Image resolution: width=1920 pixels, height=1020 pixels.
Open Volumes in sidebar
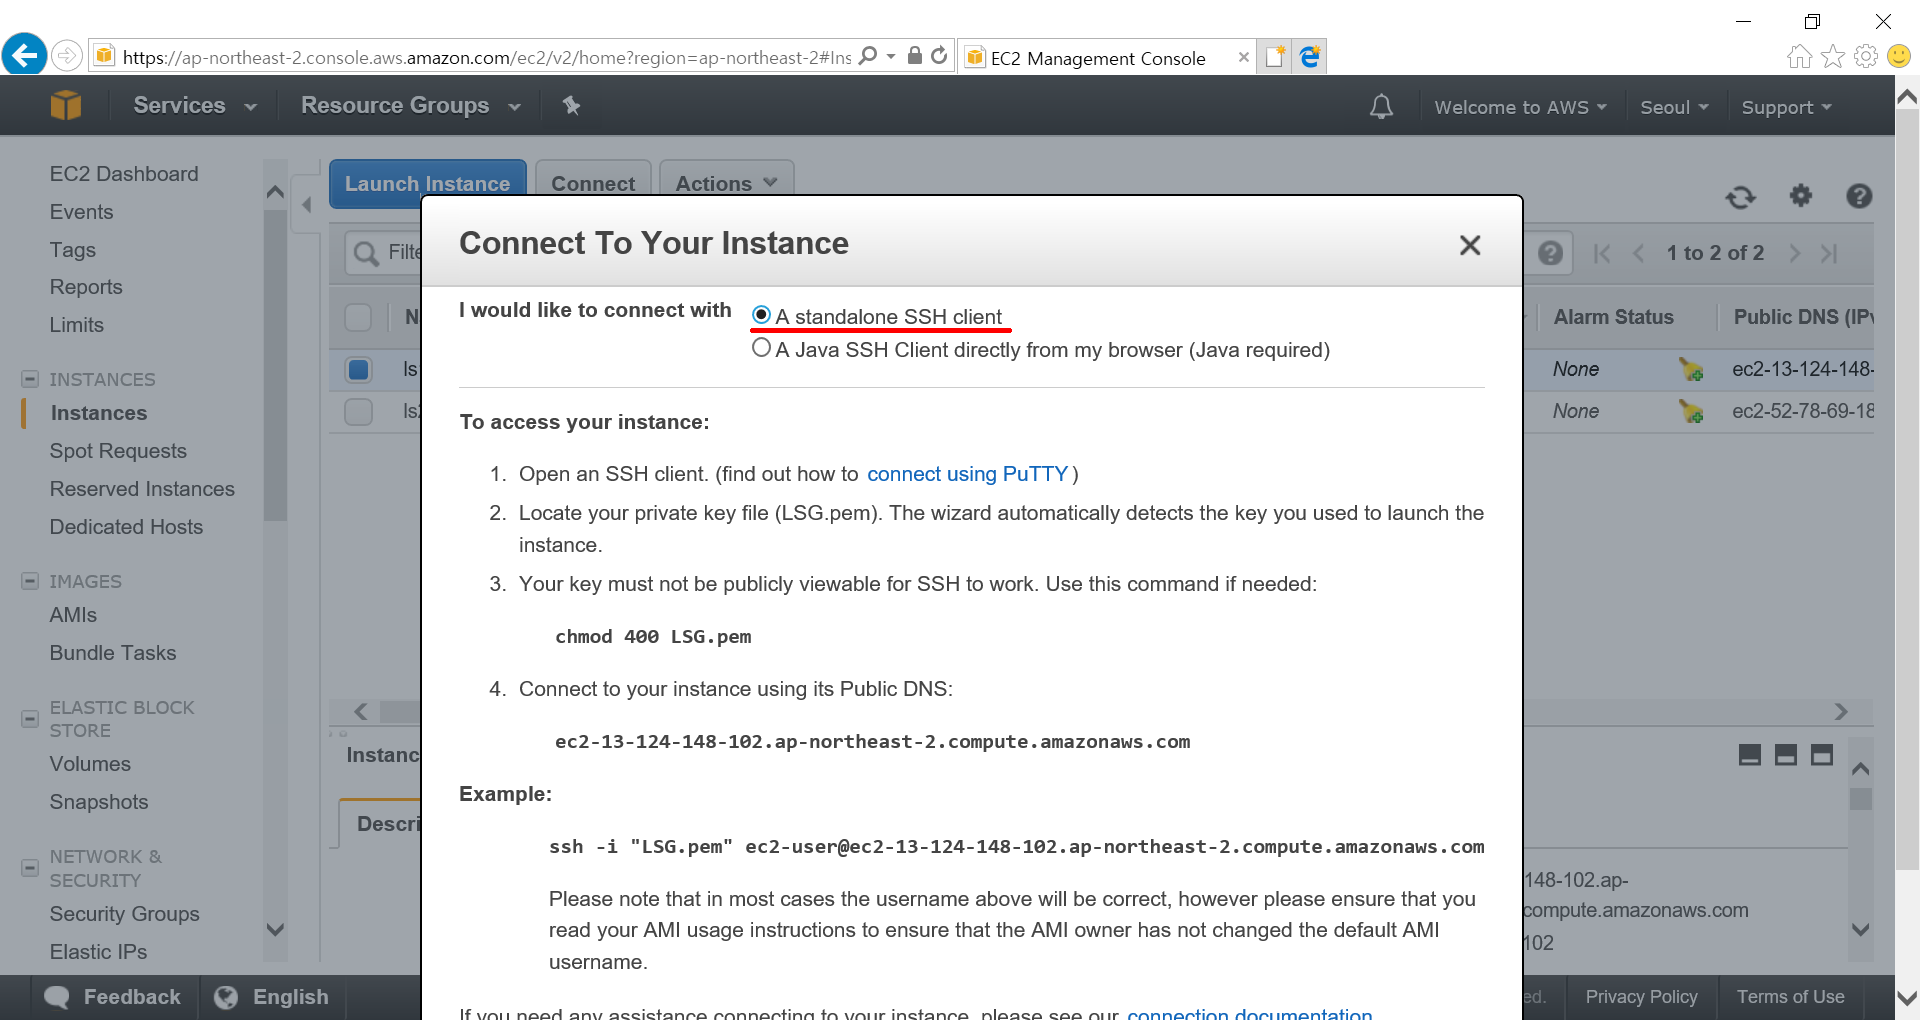90,764
